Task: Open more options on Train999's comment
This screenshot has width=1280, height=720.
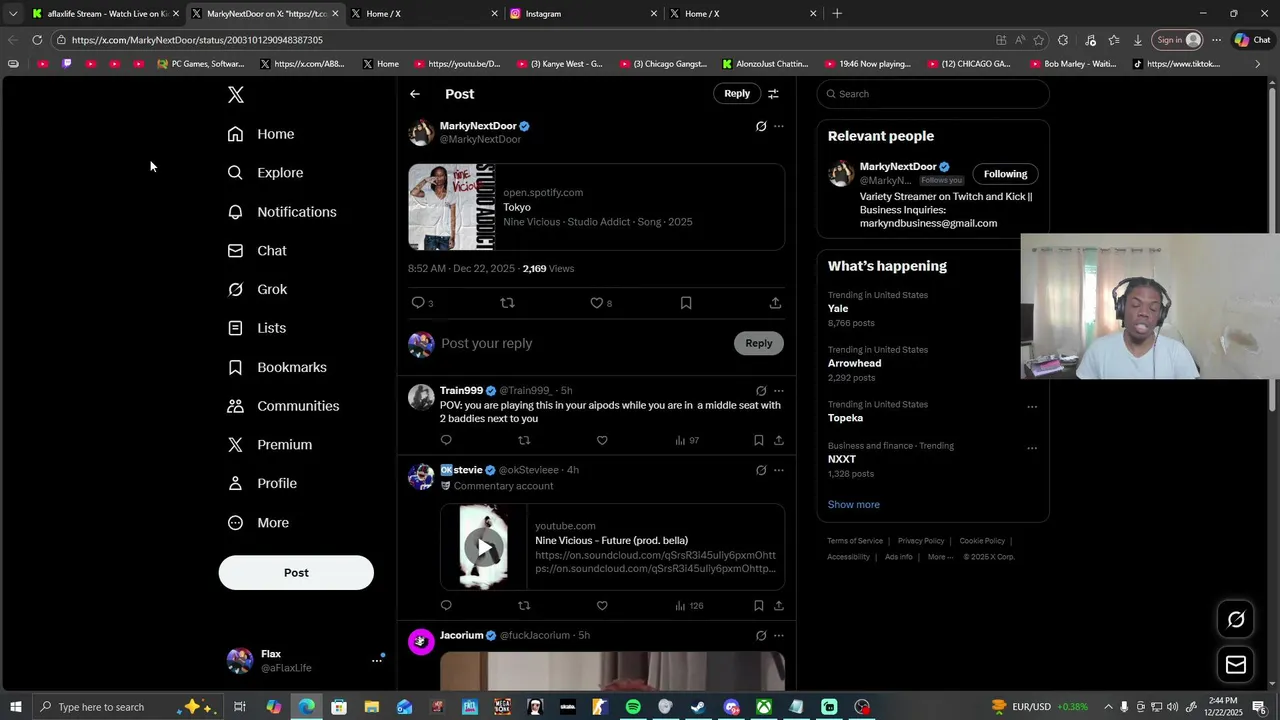Action: pos(779,391)
